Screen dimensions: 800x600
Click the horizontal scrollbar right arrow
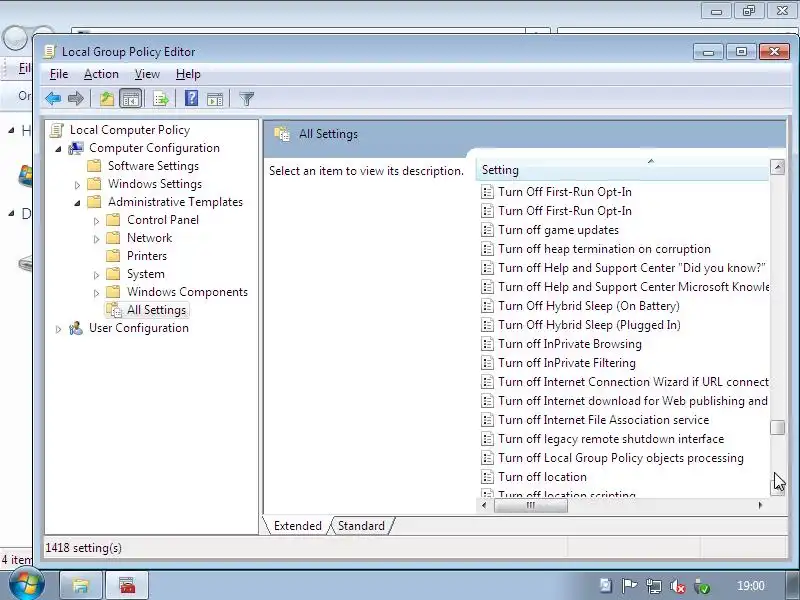(760, 505)
